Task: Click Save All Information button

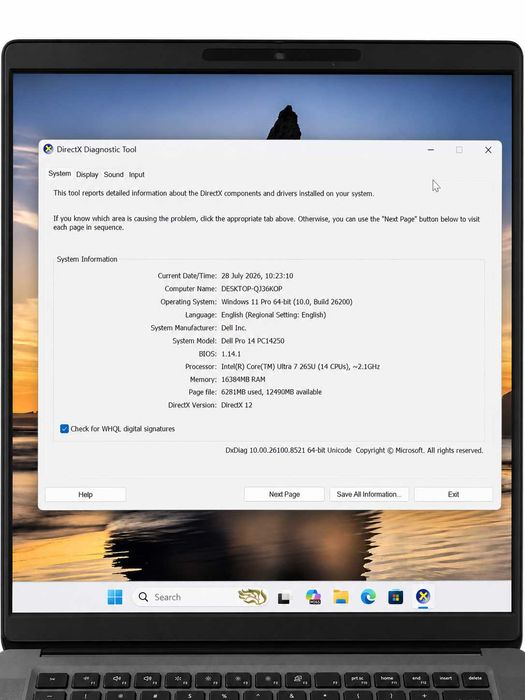Action: pos(369,494)
